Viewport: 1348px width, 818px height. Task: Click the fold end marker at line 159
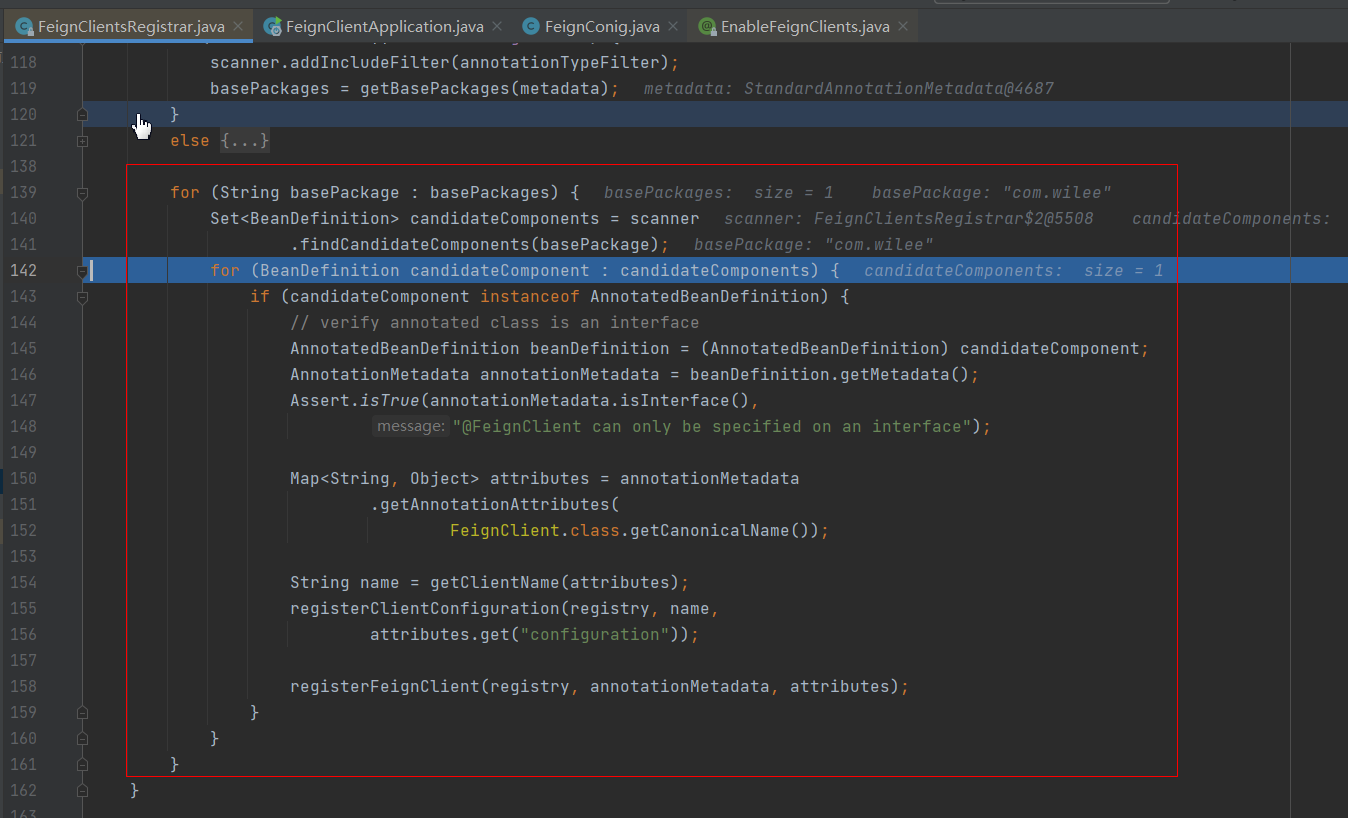83,712
